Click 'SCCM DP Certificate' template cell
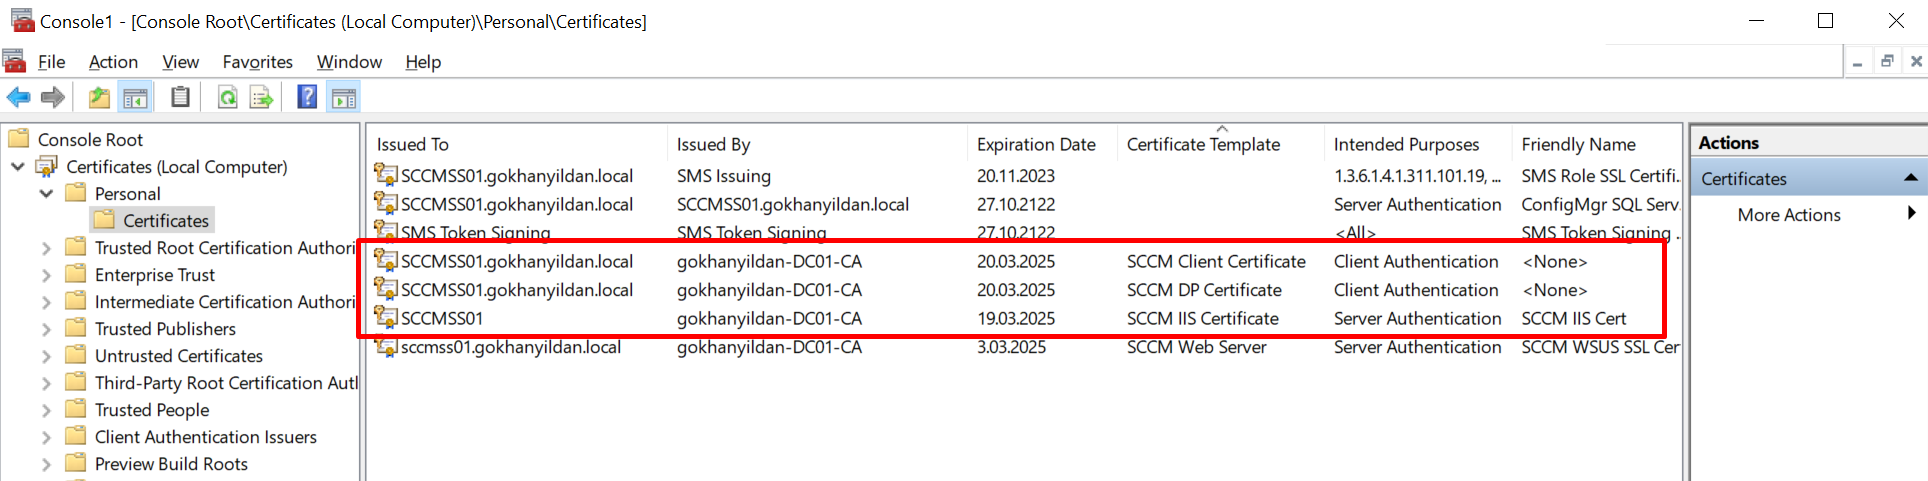 [1204, 289]
